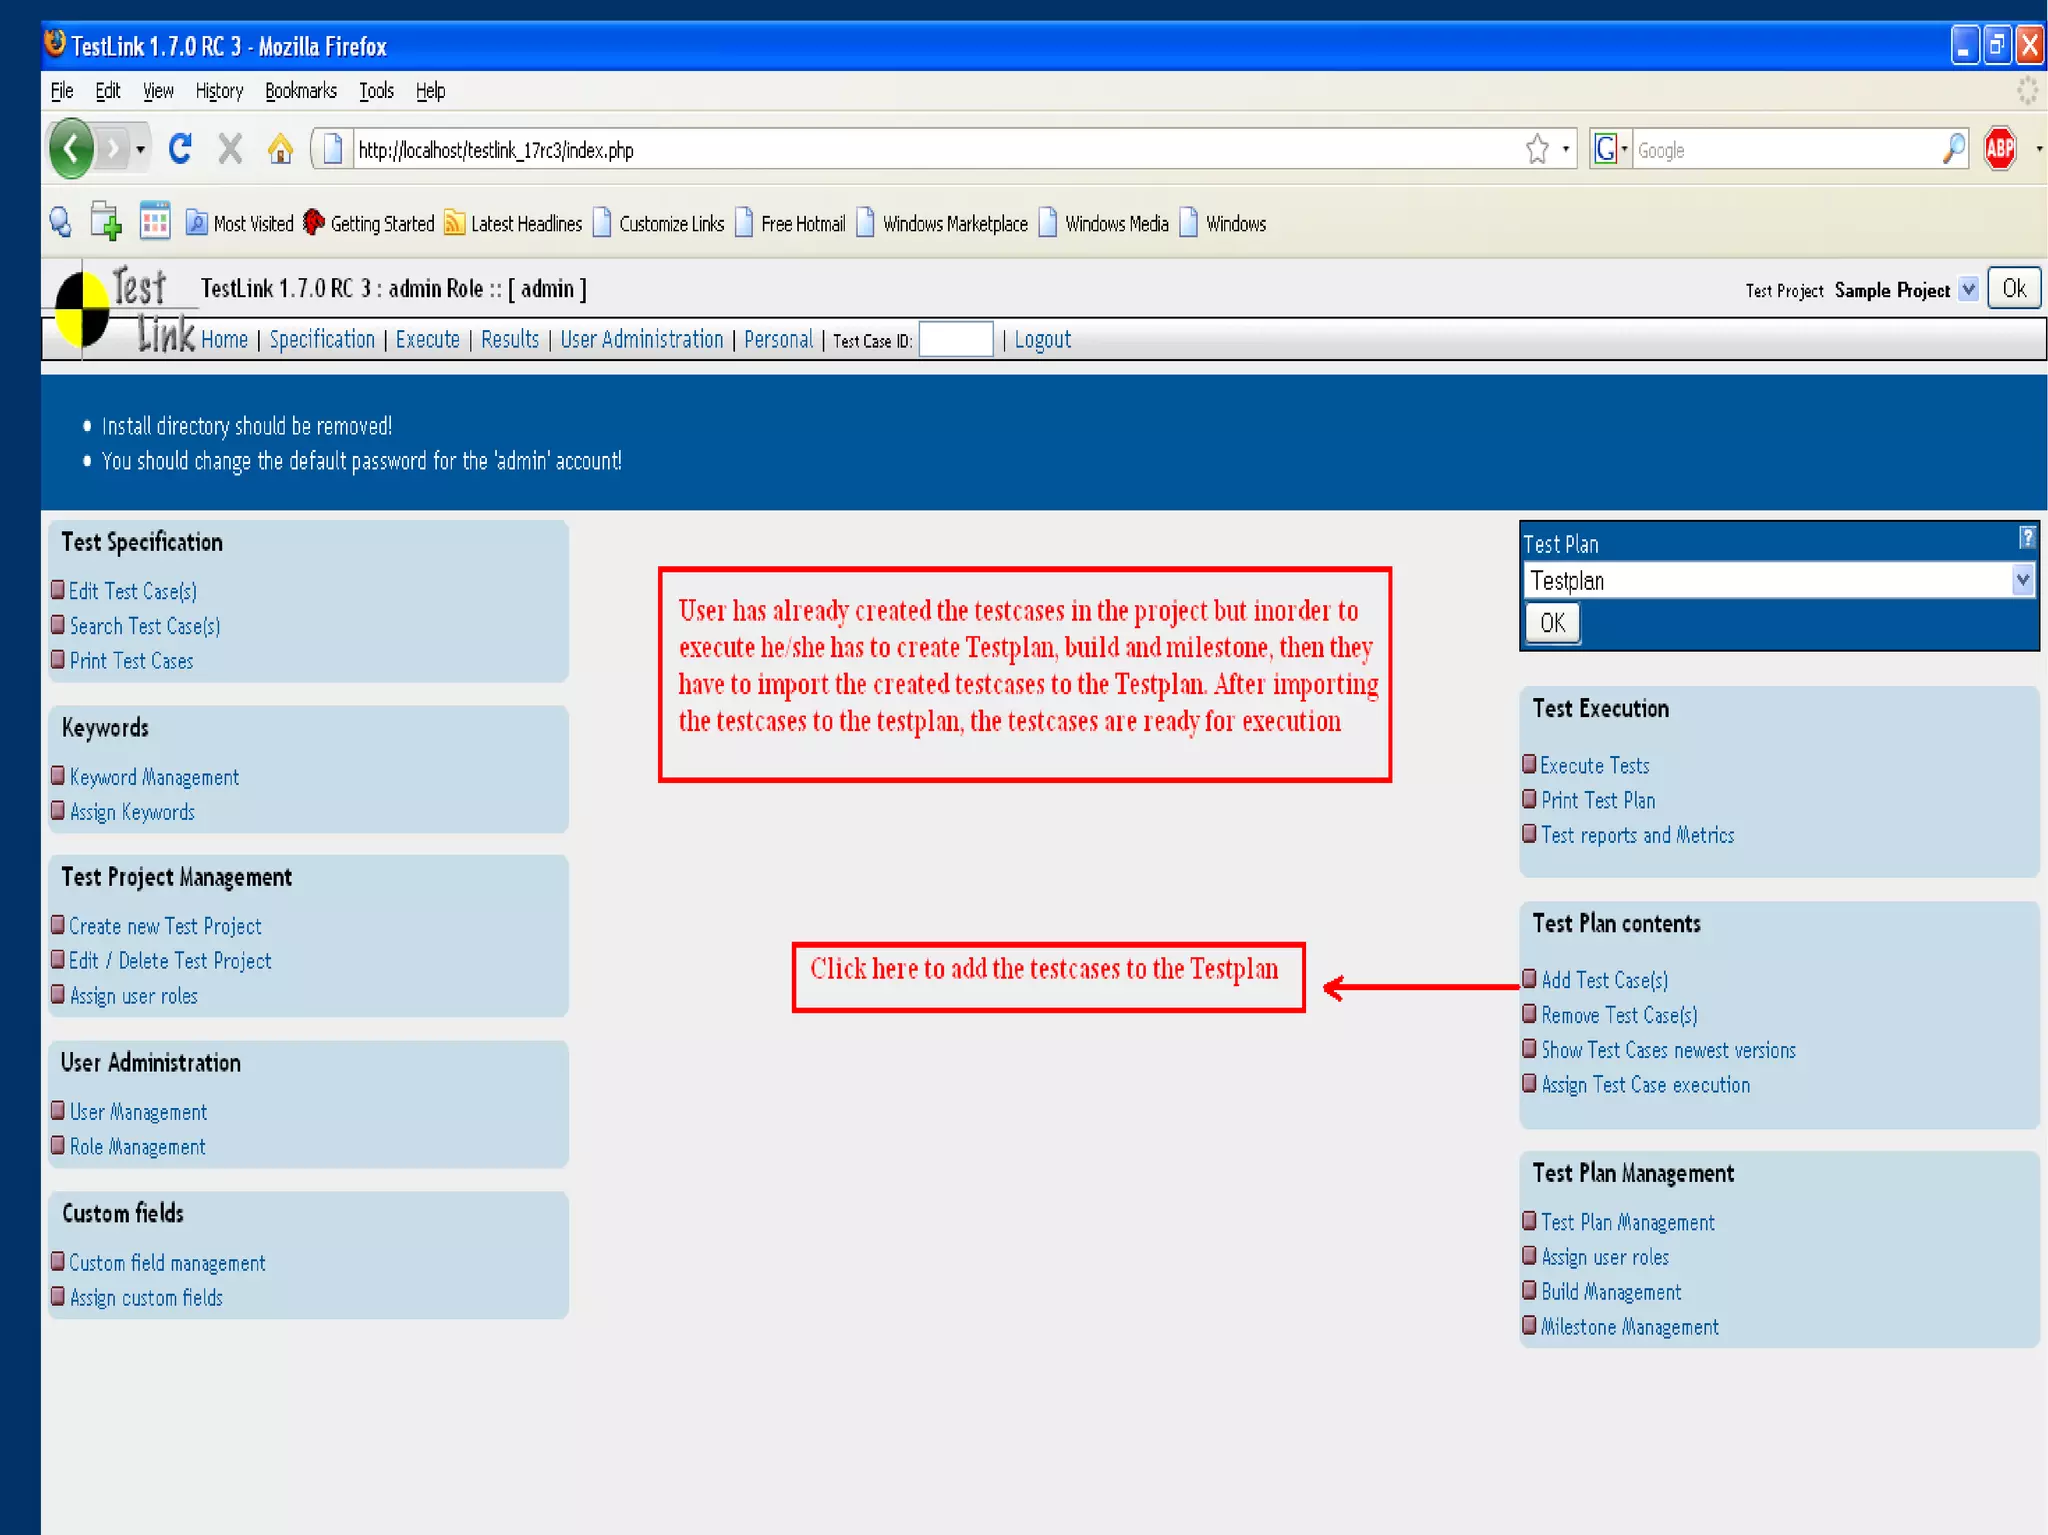Open the Getting Started bookmark

(x=369, y=223)
